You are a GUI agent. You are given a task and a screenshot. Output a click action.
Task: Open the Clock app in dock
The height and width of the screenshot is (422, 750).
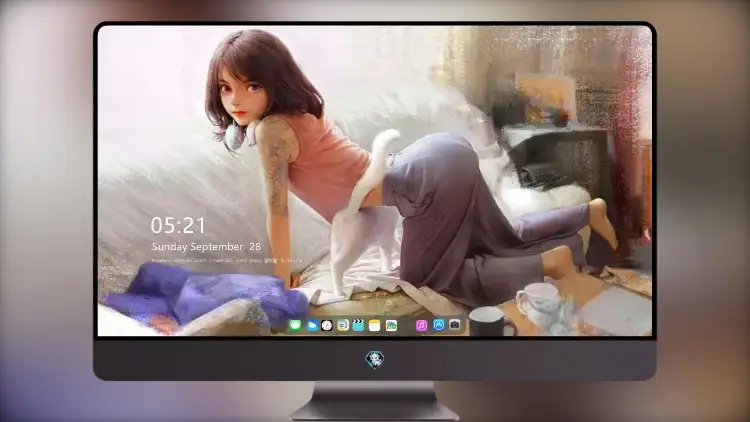tap(327, 325)
